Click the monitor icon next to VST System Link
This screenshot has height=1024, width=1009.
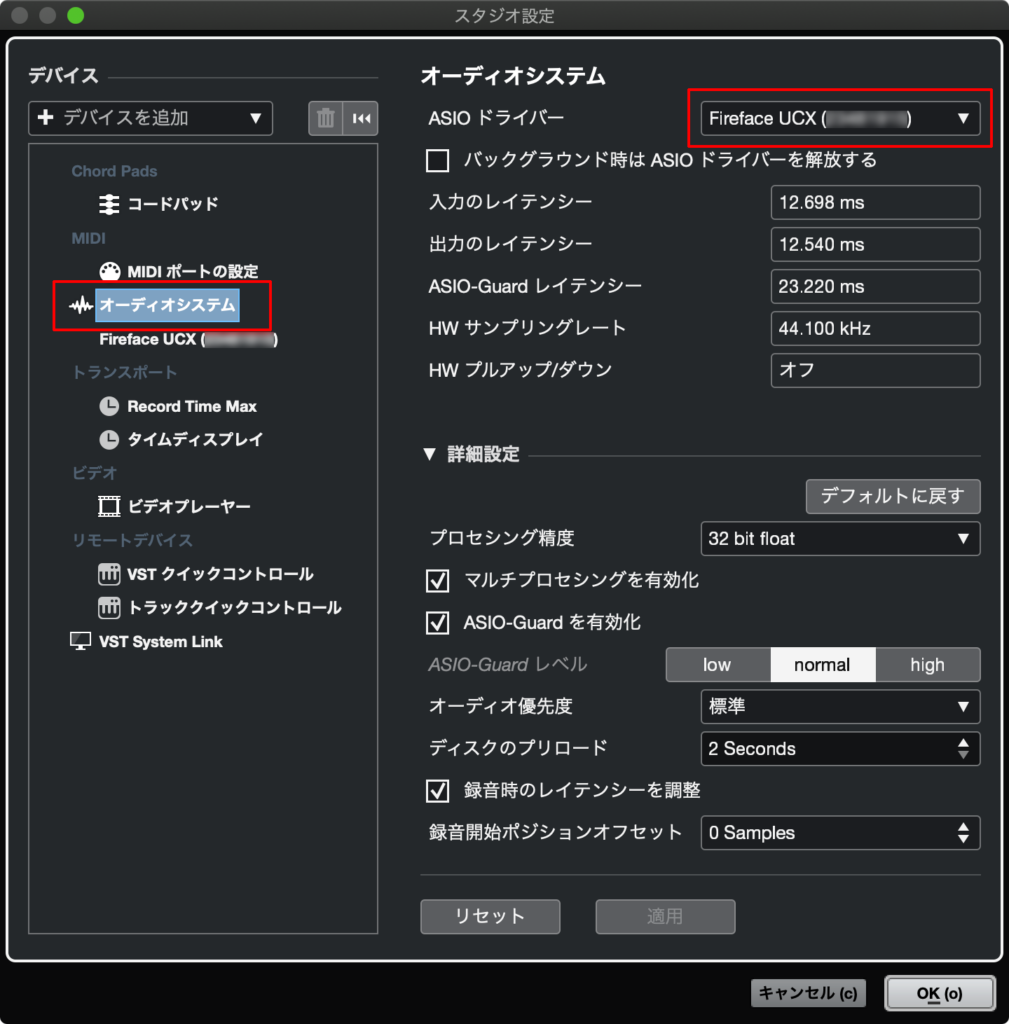(x=81, y=641)
